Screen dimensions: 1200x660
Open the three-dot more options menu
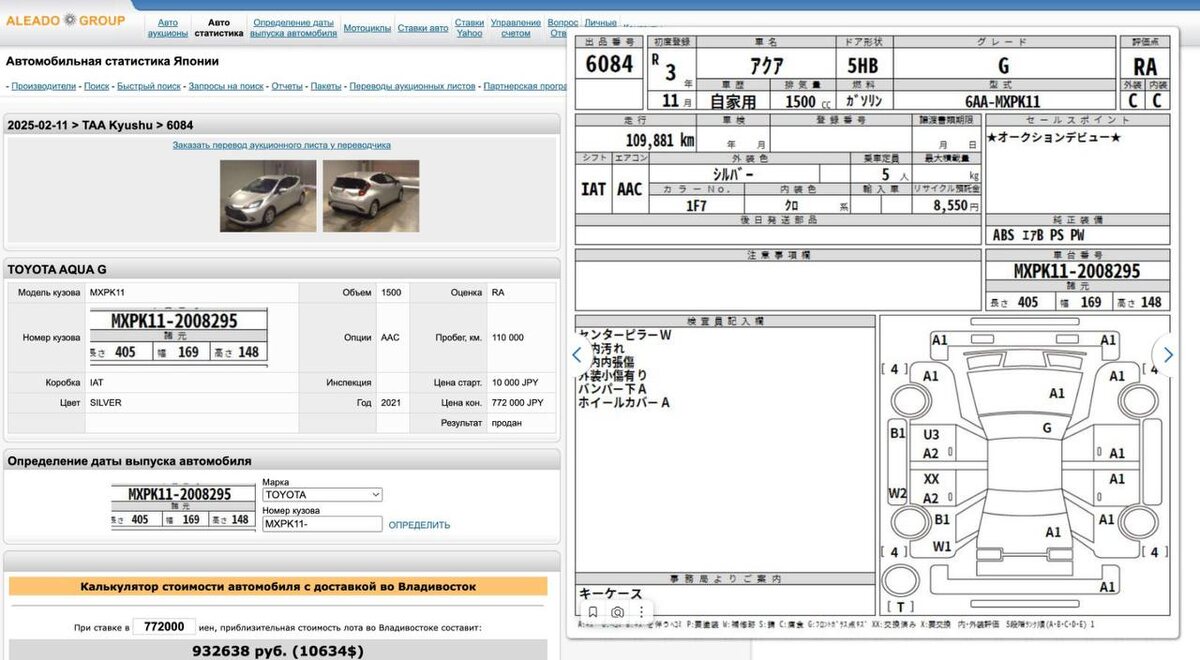click(641, 612)
